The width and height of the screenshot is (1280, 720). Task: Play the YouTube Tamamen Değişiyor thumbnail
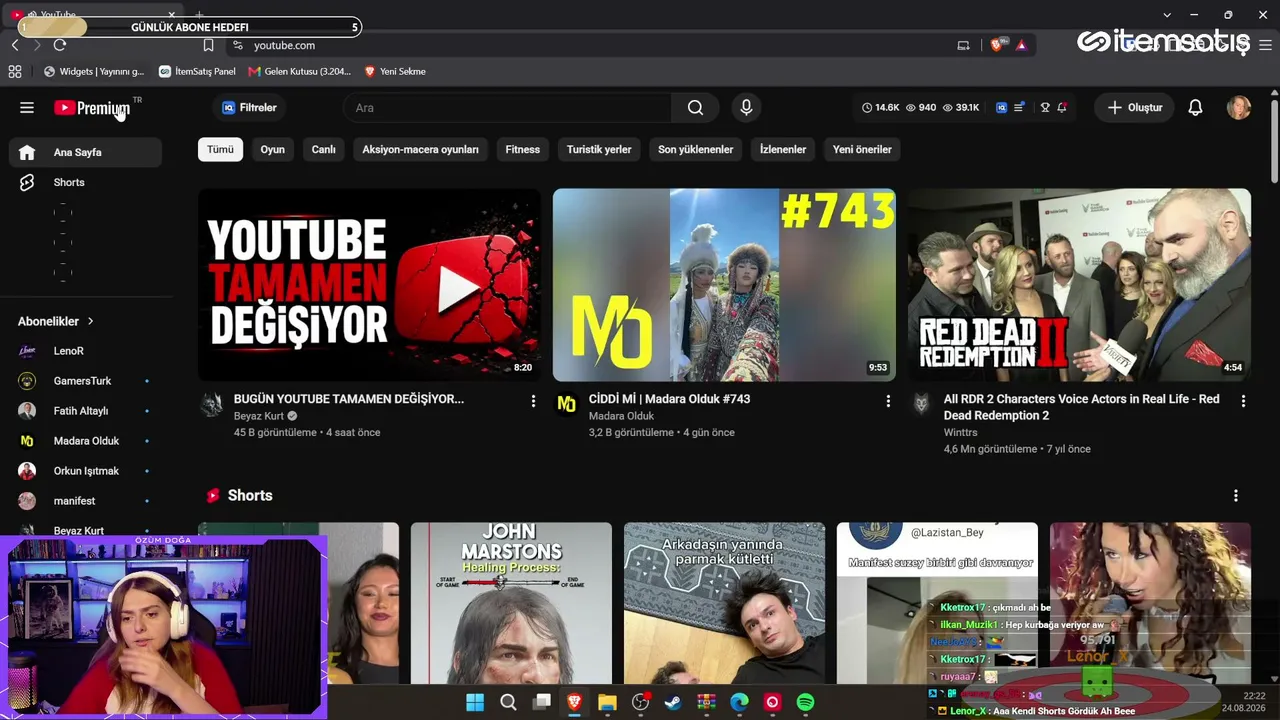pyautogui.click(x=369, y=285)
